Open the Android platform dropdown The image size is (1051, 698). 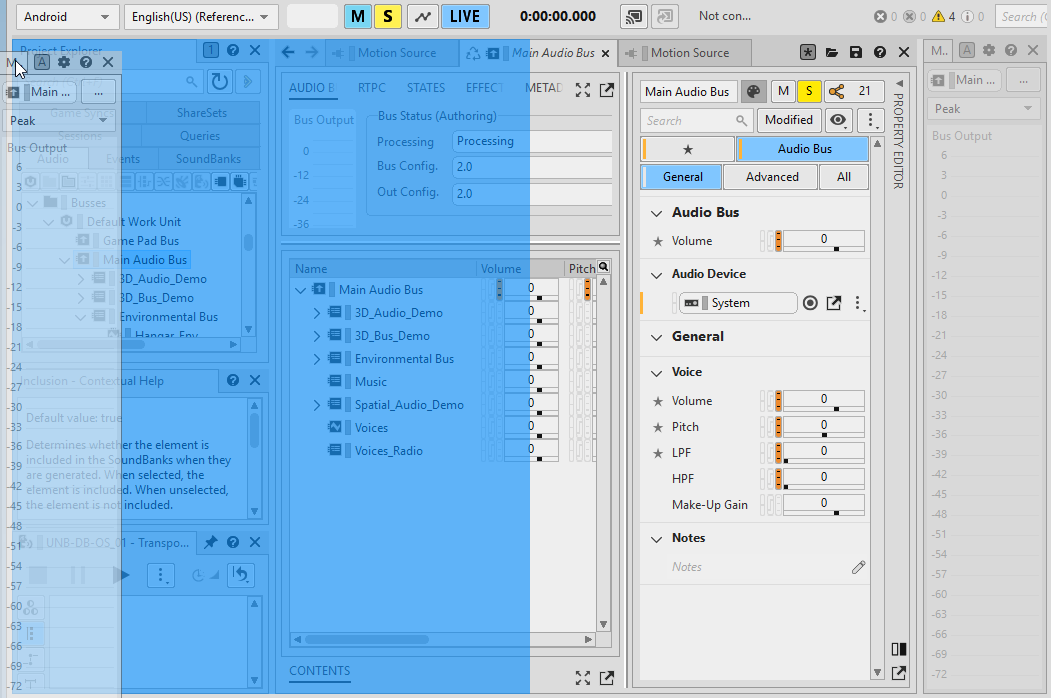[x=67, y=16]
